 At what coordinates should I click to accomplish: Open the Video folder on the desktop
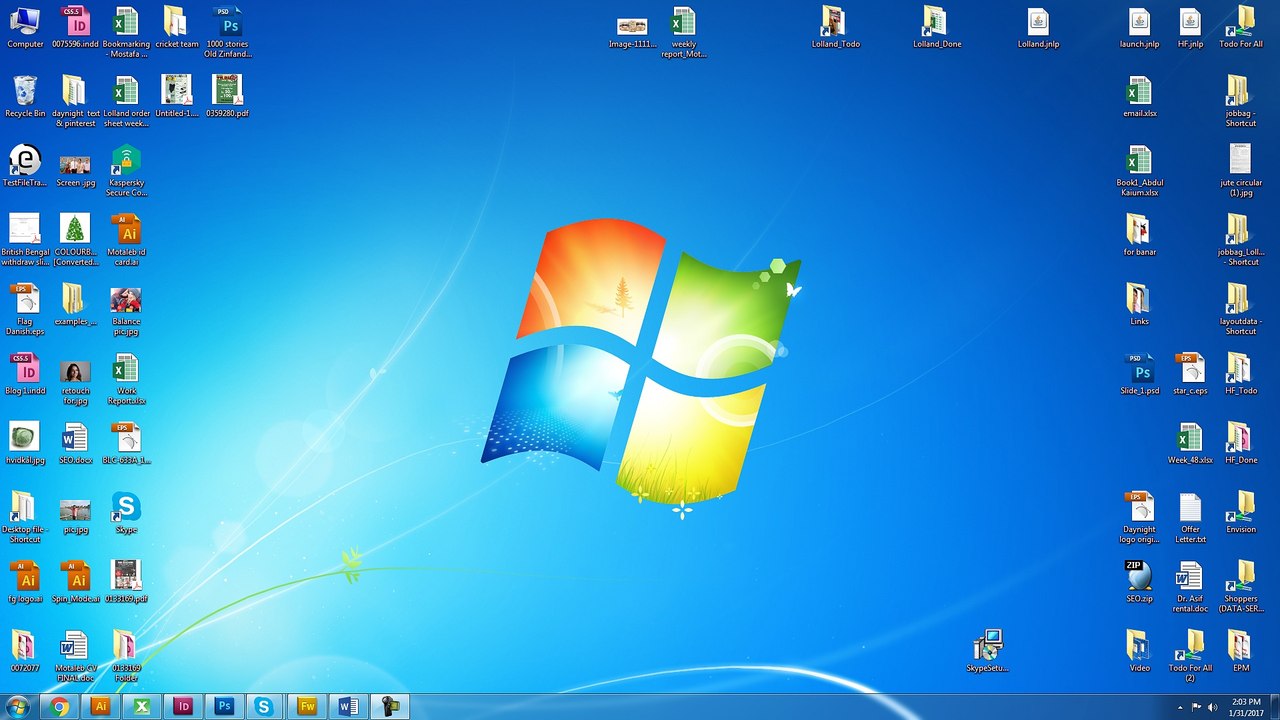pyautogui.click(x=1139, y=650)
